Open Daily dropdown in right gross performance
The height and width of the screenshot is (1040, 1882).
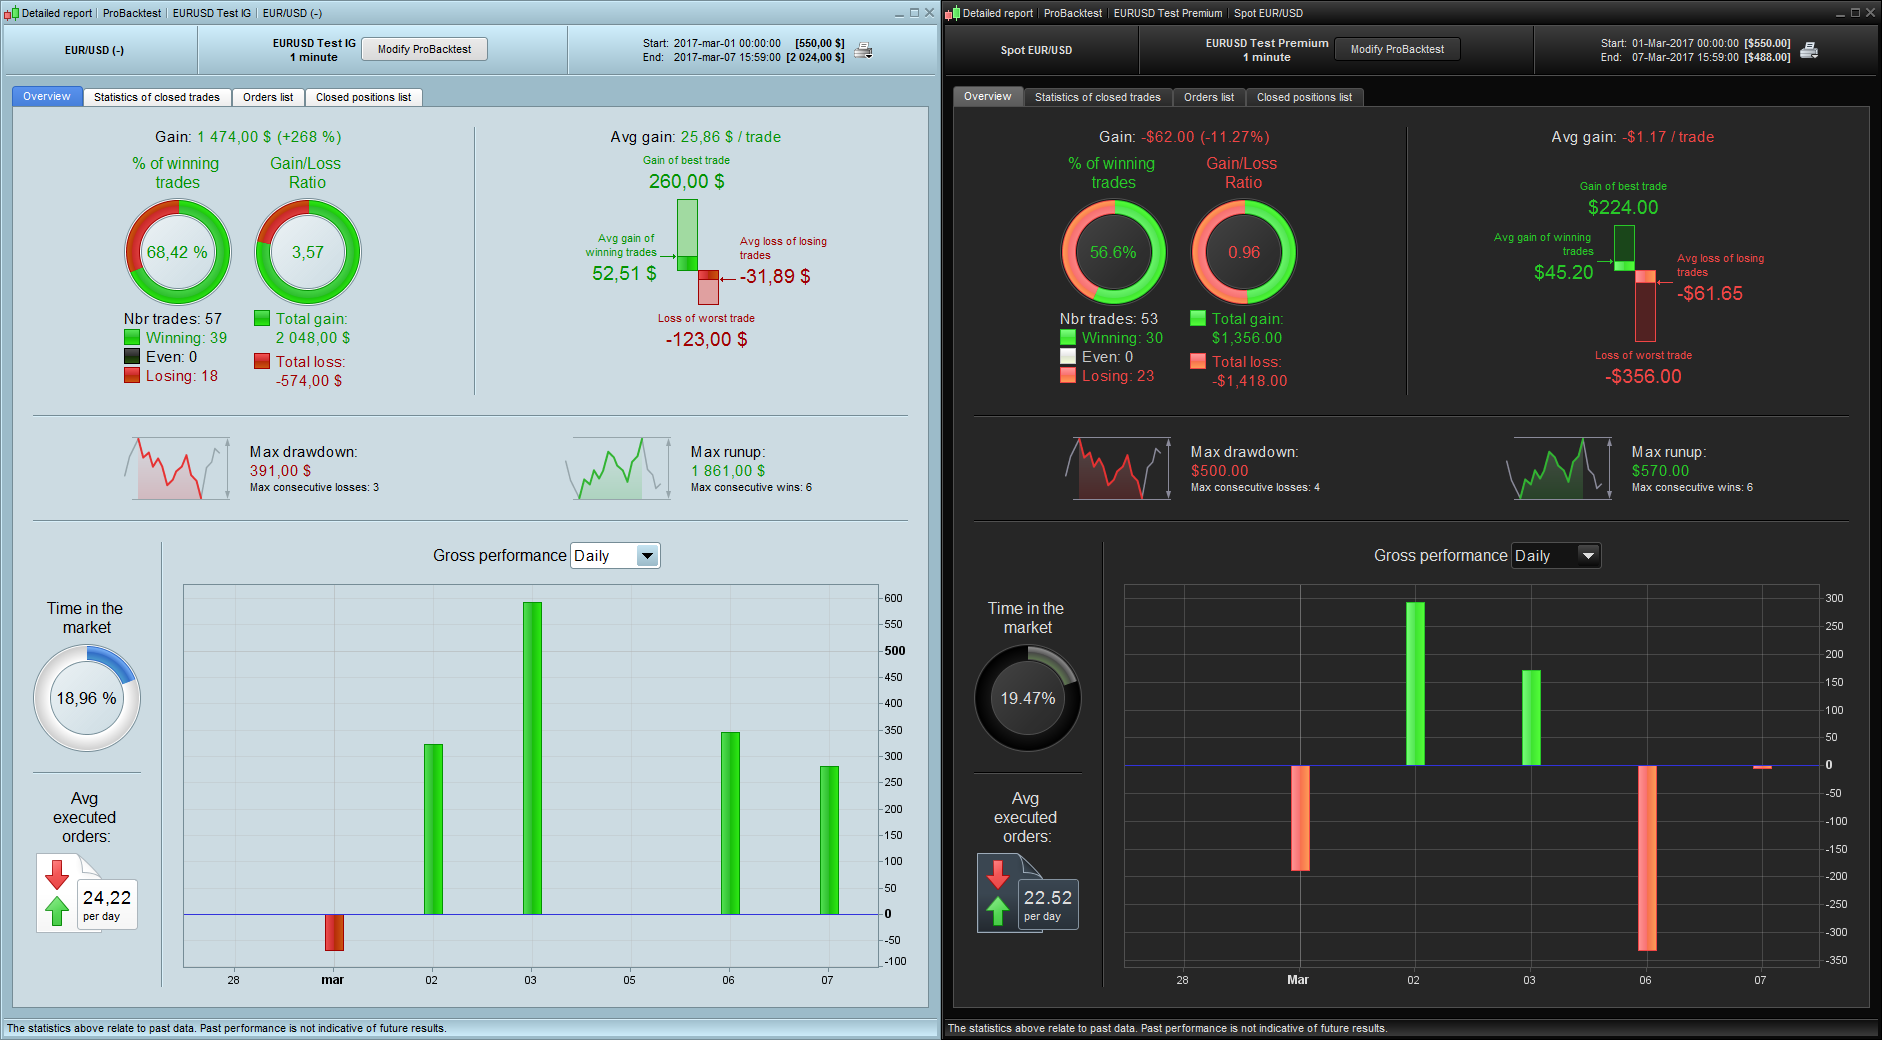[x=1556, y=556]
